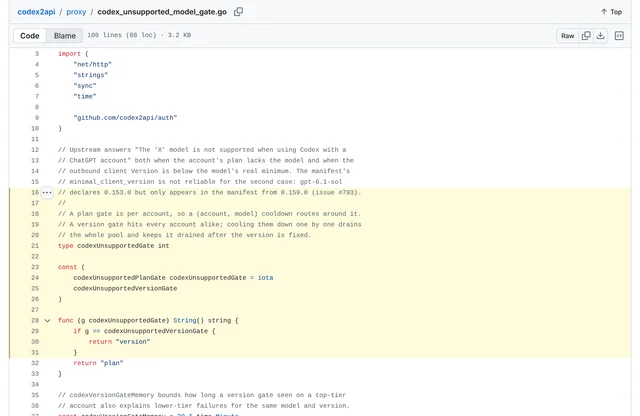
Task: Click the const keyword on line 23
Action: point(67,267)
